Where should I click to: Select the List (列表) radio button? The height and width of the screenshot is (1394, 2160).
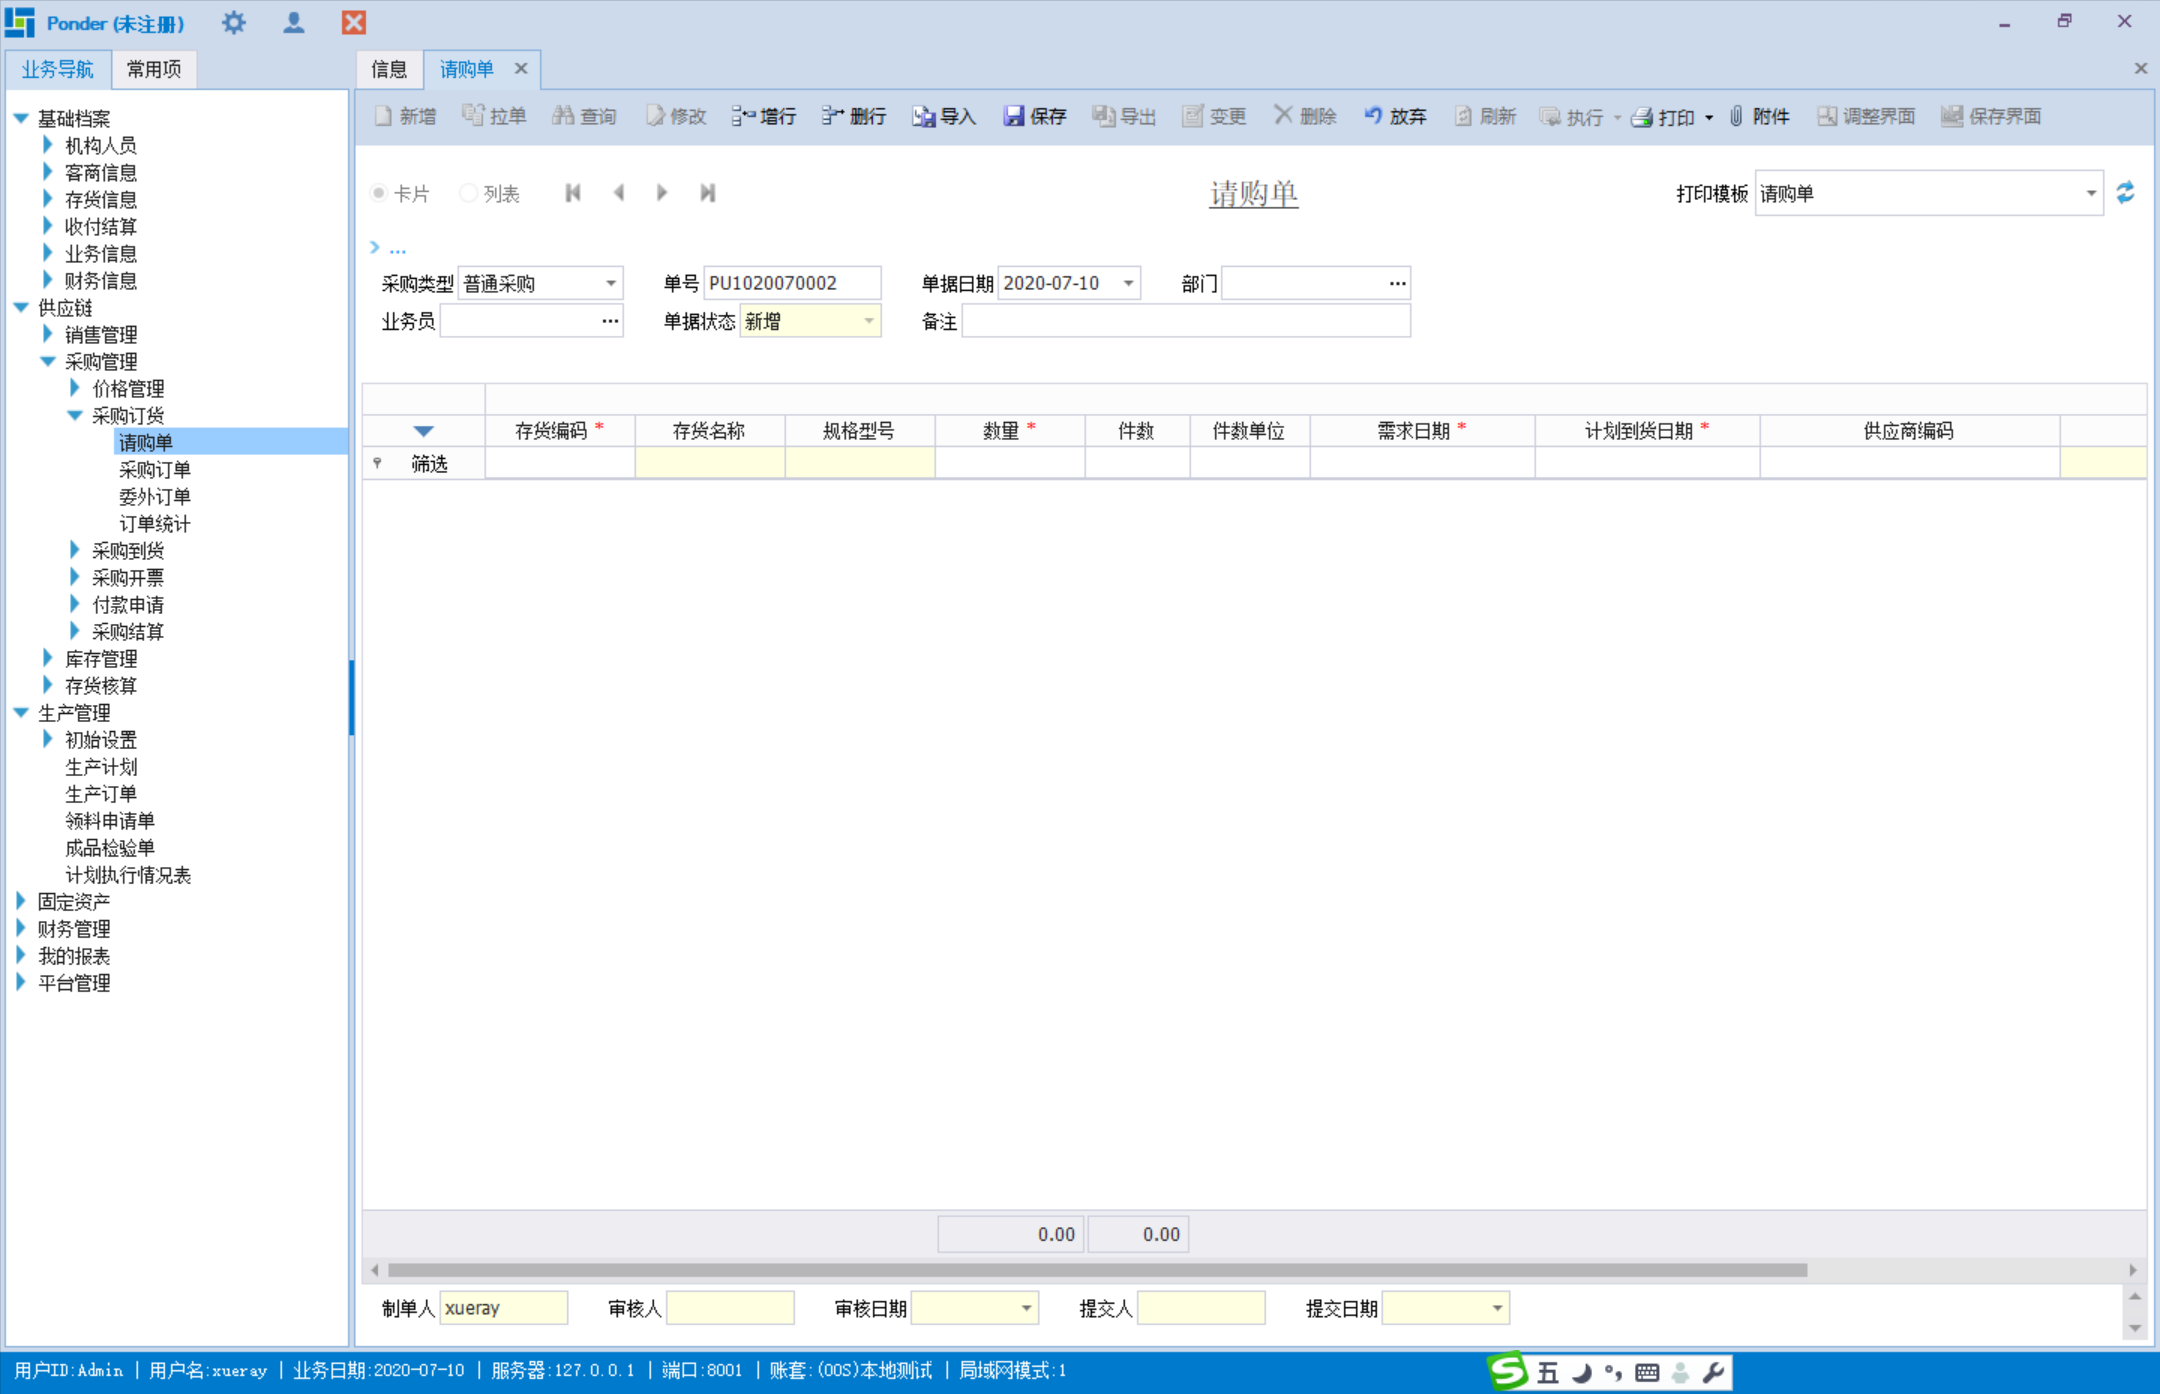click(468, 193)
